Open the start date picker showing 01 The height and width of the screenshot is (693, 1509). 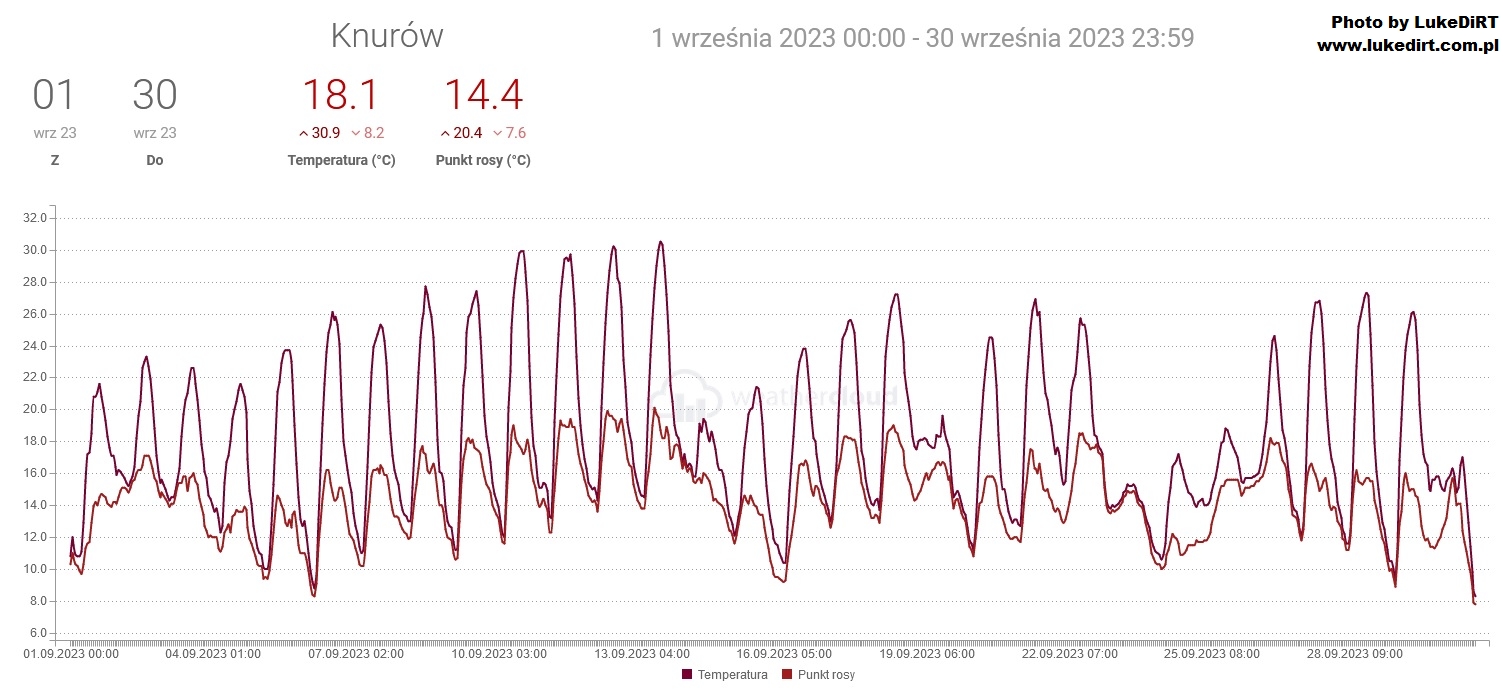click(54, 96)
